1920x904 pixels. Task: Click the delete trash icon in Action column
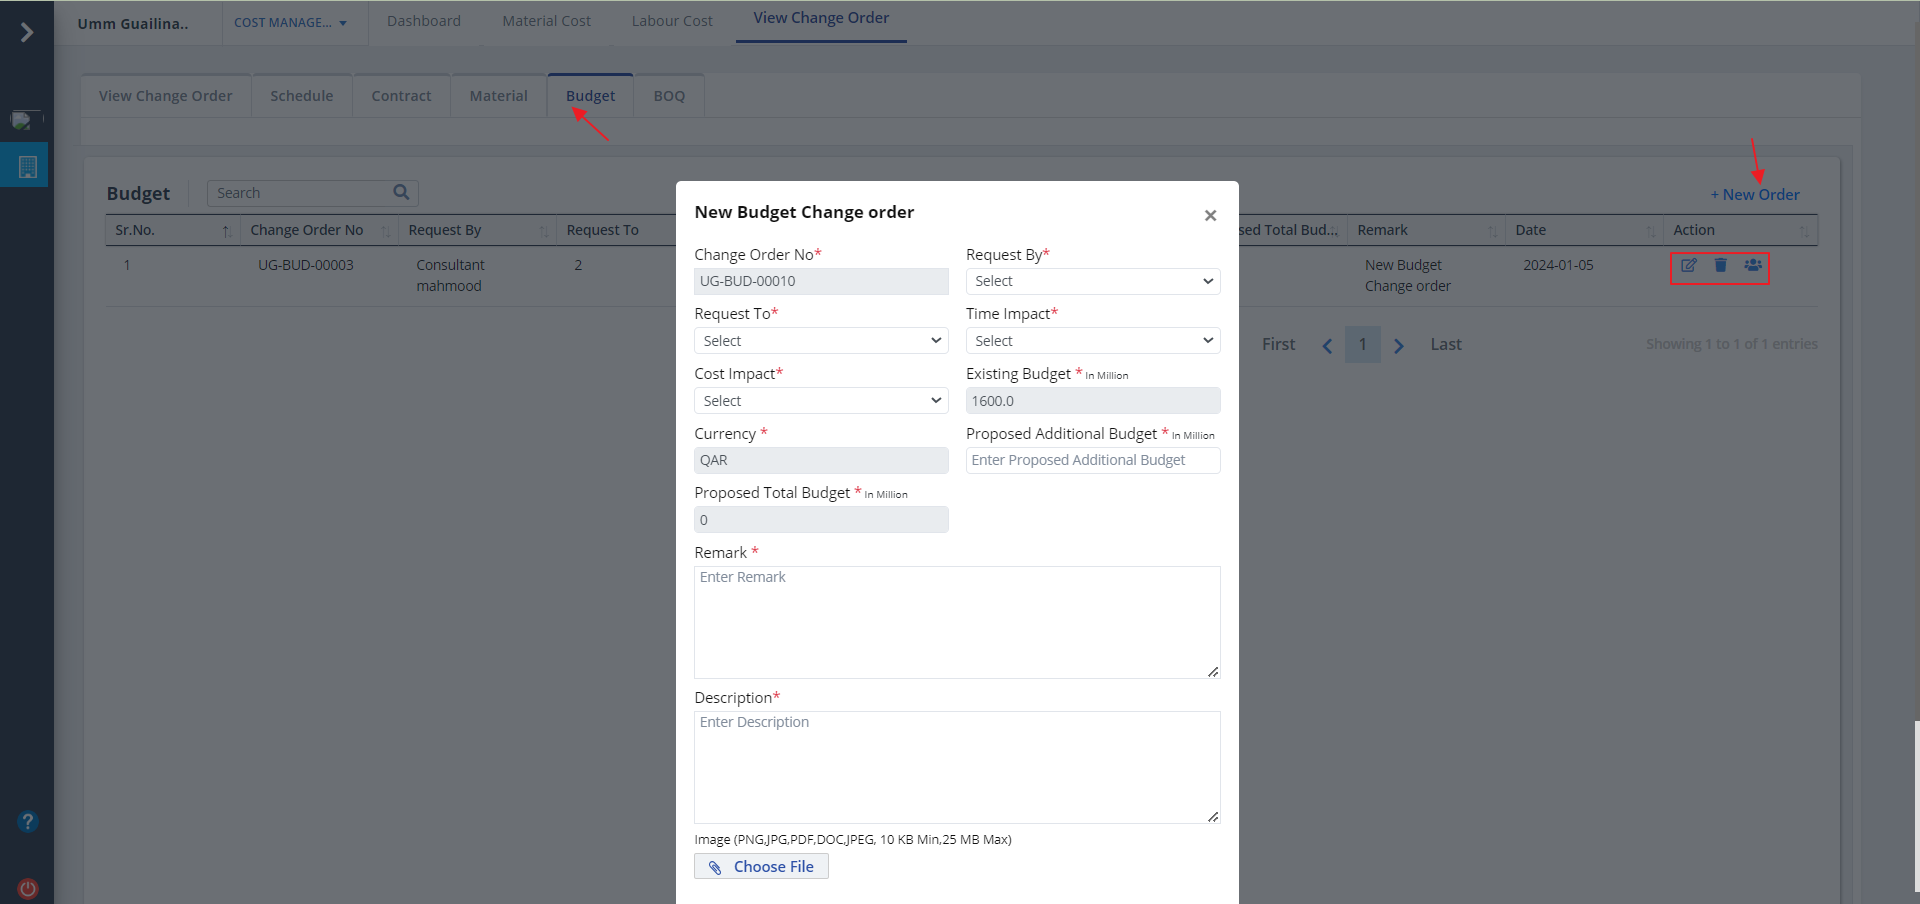[x=1720, y=266]
